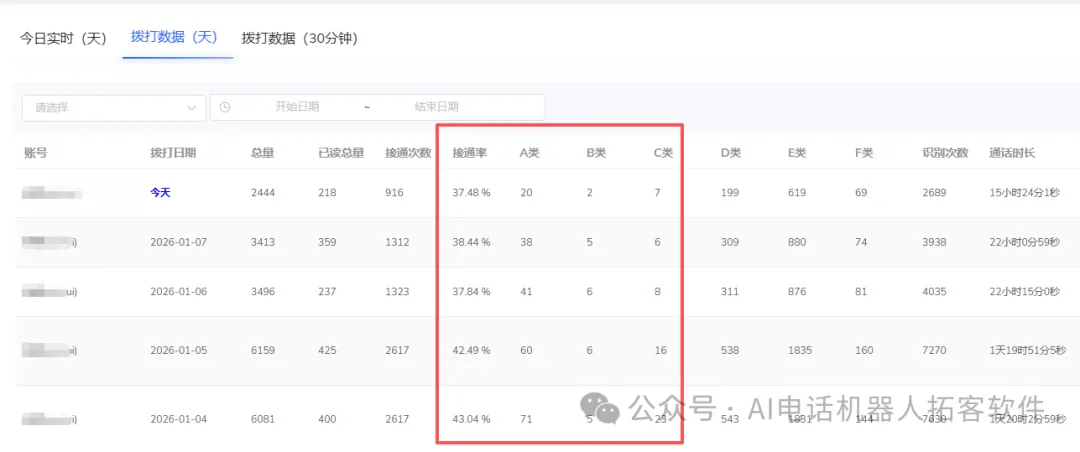
Task: Click E类 value 619
Action: click(x=797, y=193)
